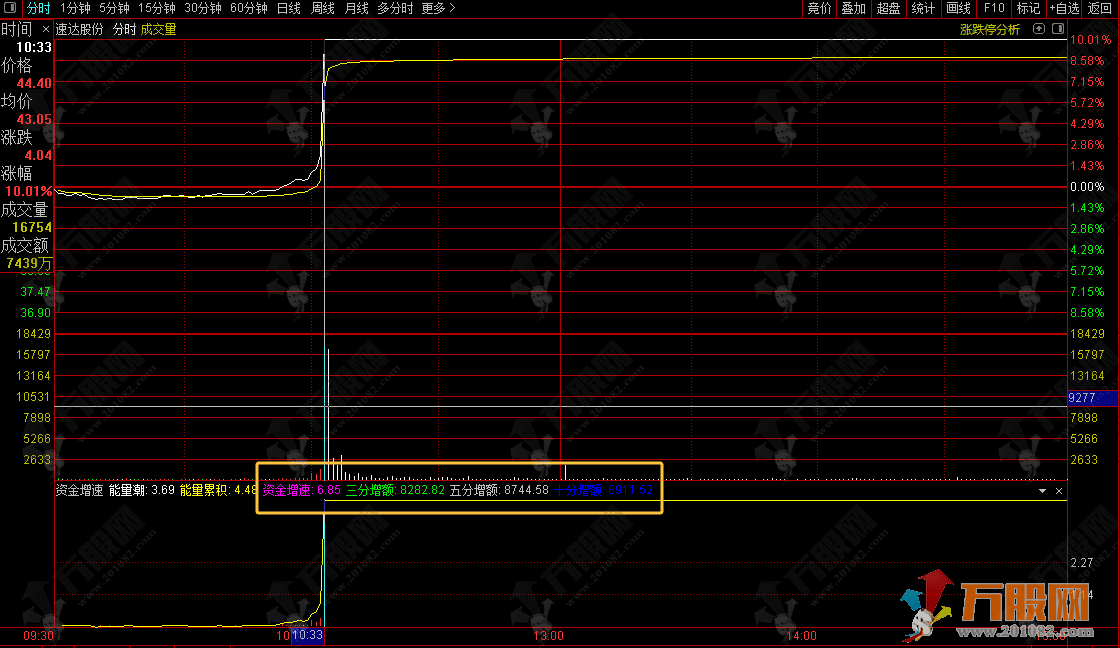1120x648 pixels.
Task: Select the 5分钟 timeframe tab
Action: (114, 8)
